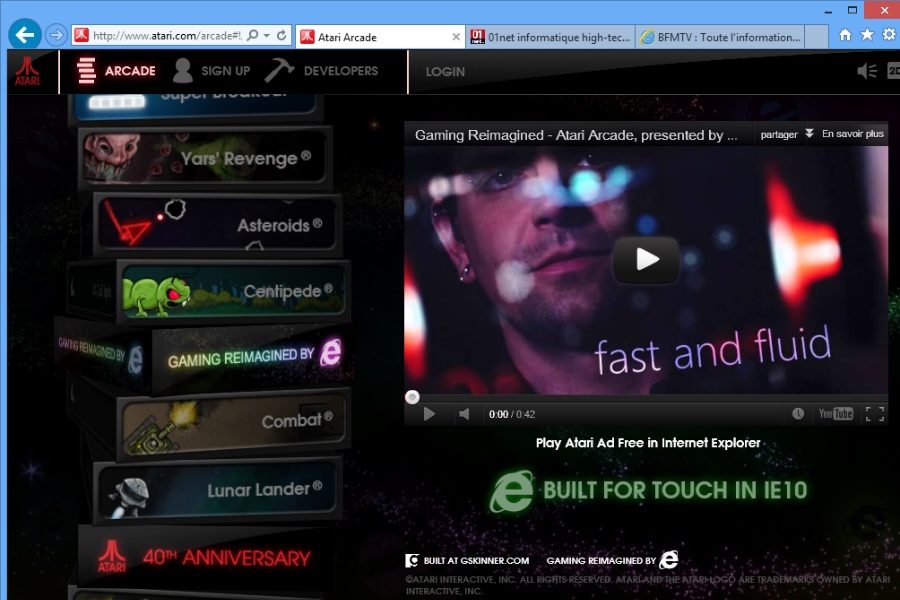Click Play Atari Ad Free text
This screenshot has width=900, height=600.
648,443
